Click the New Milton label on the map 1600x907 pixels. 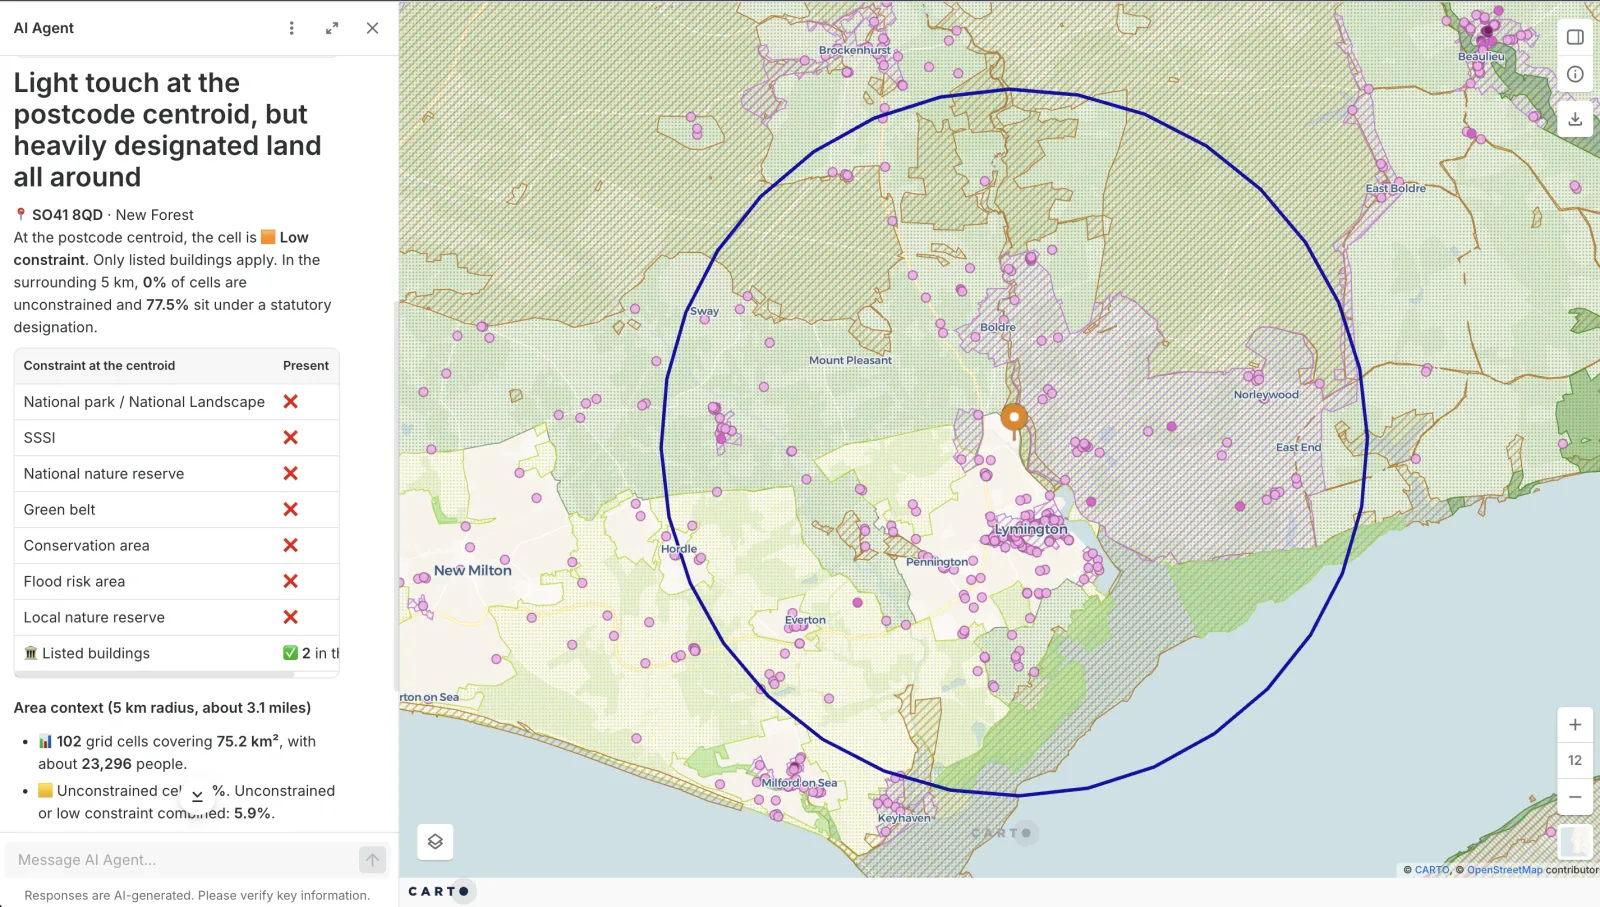point(473,570)
